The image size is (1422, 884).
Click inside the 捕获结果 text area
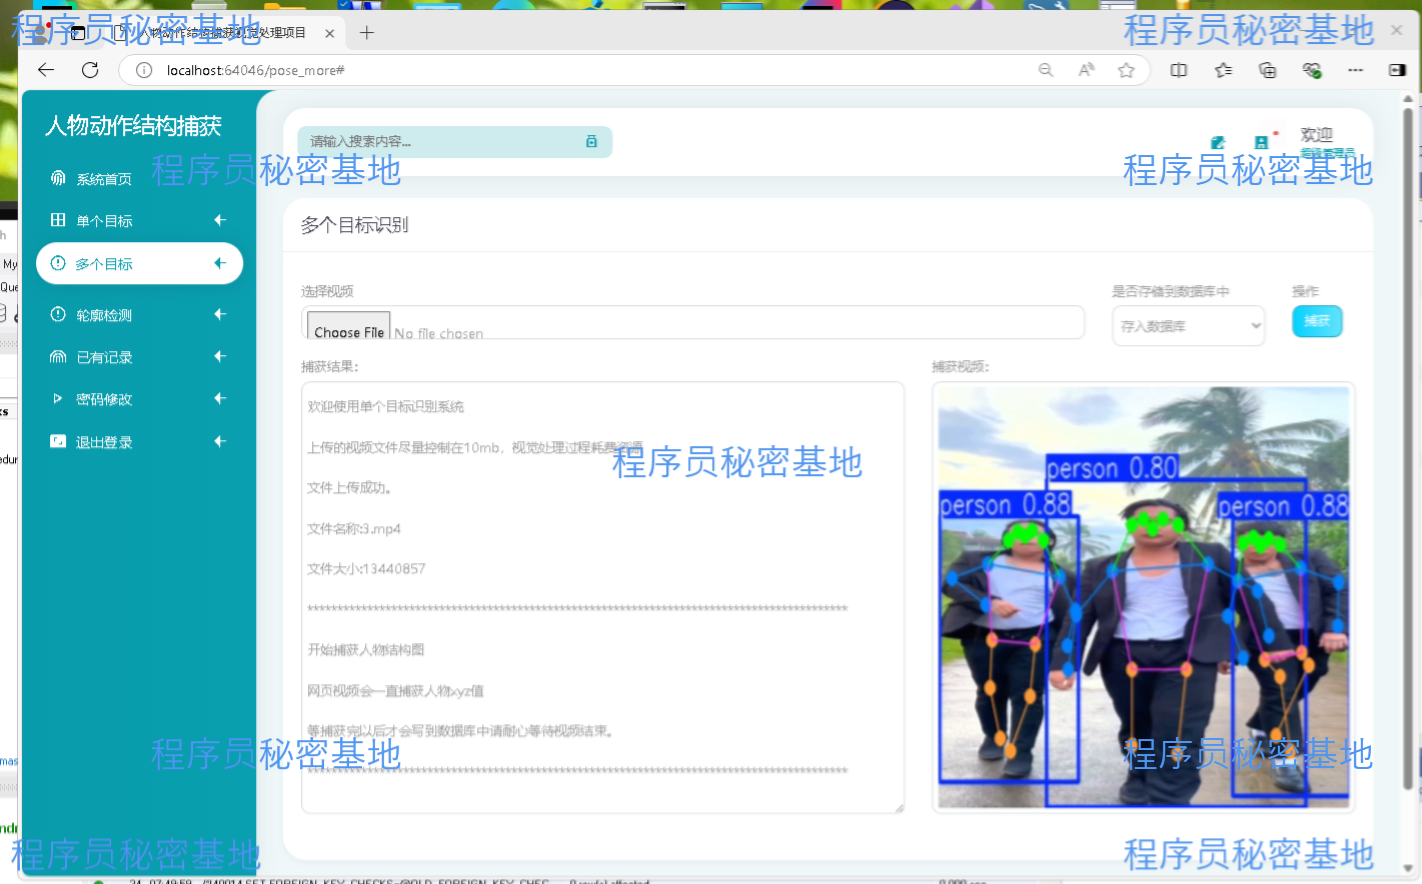[603, 597]
